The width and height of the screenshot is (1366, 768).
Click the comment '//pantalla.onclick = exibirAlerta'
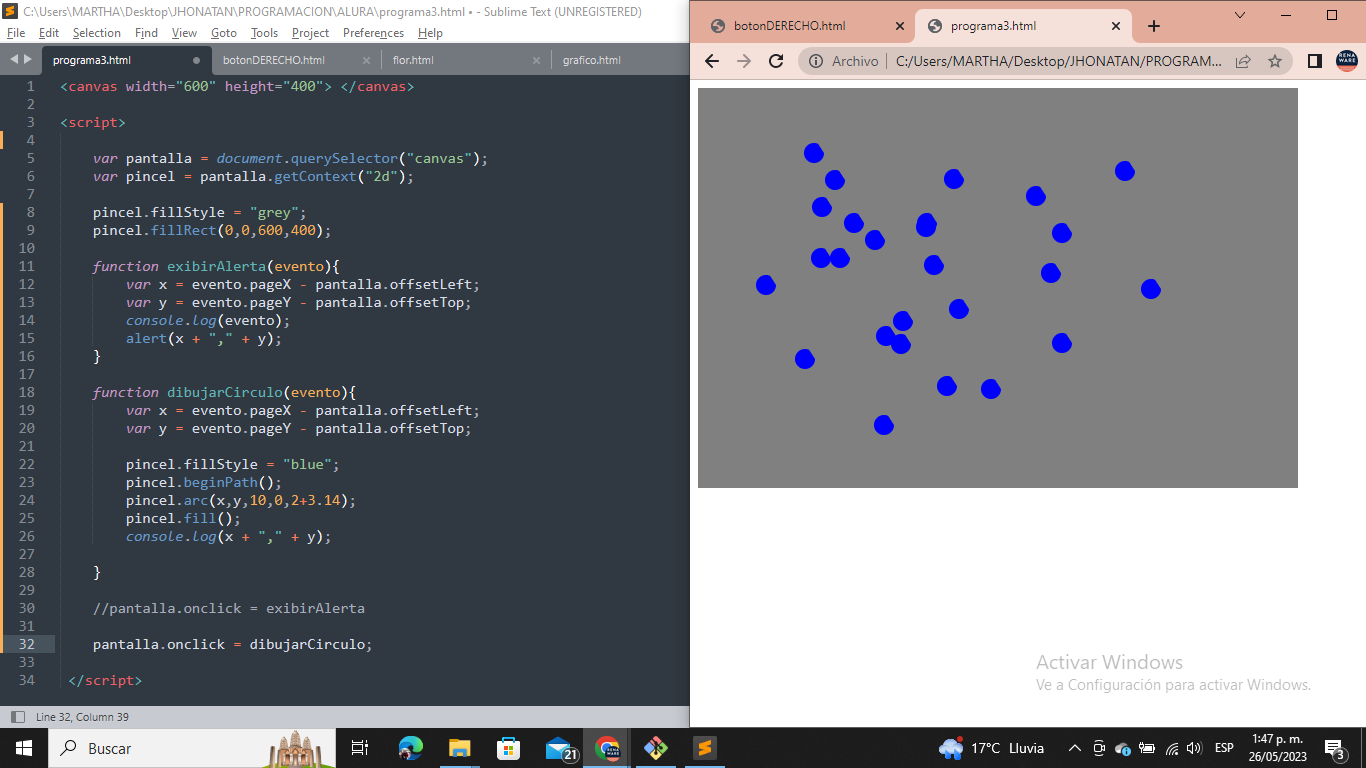228,608
